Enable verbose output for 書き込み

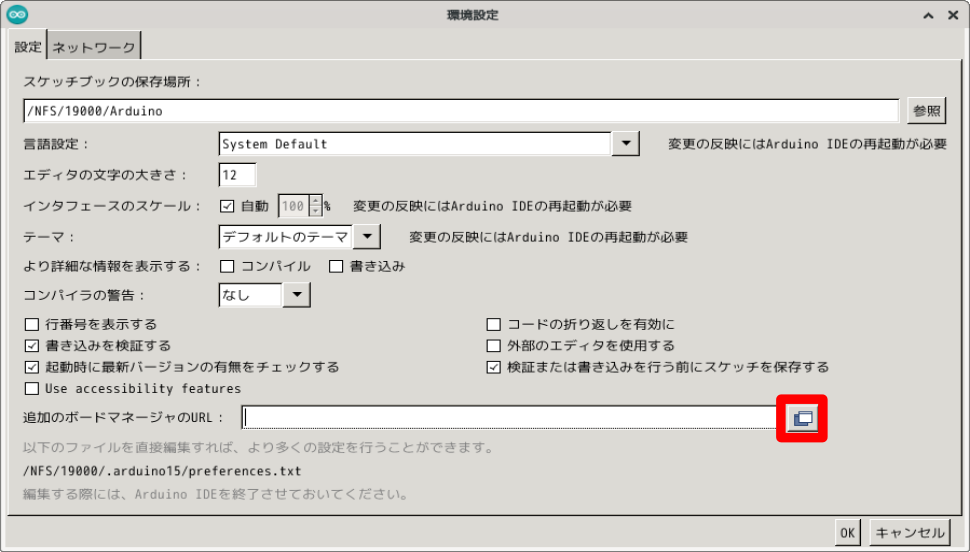click(x=336, y=266)
